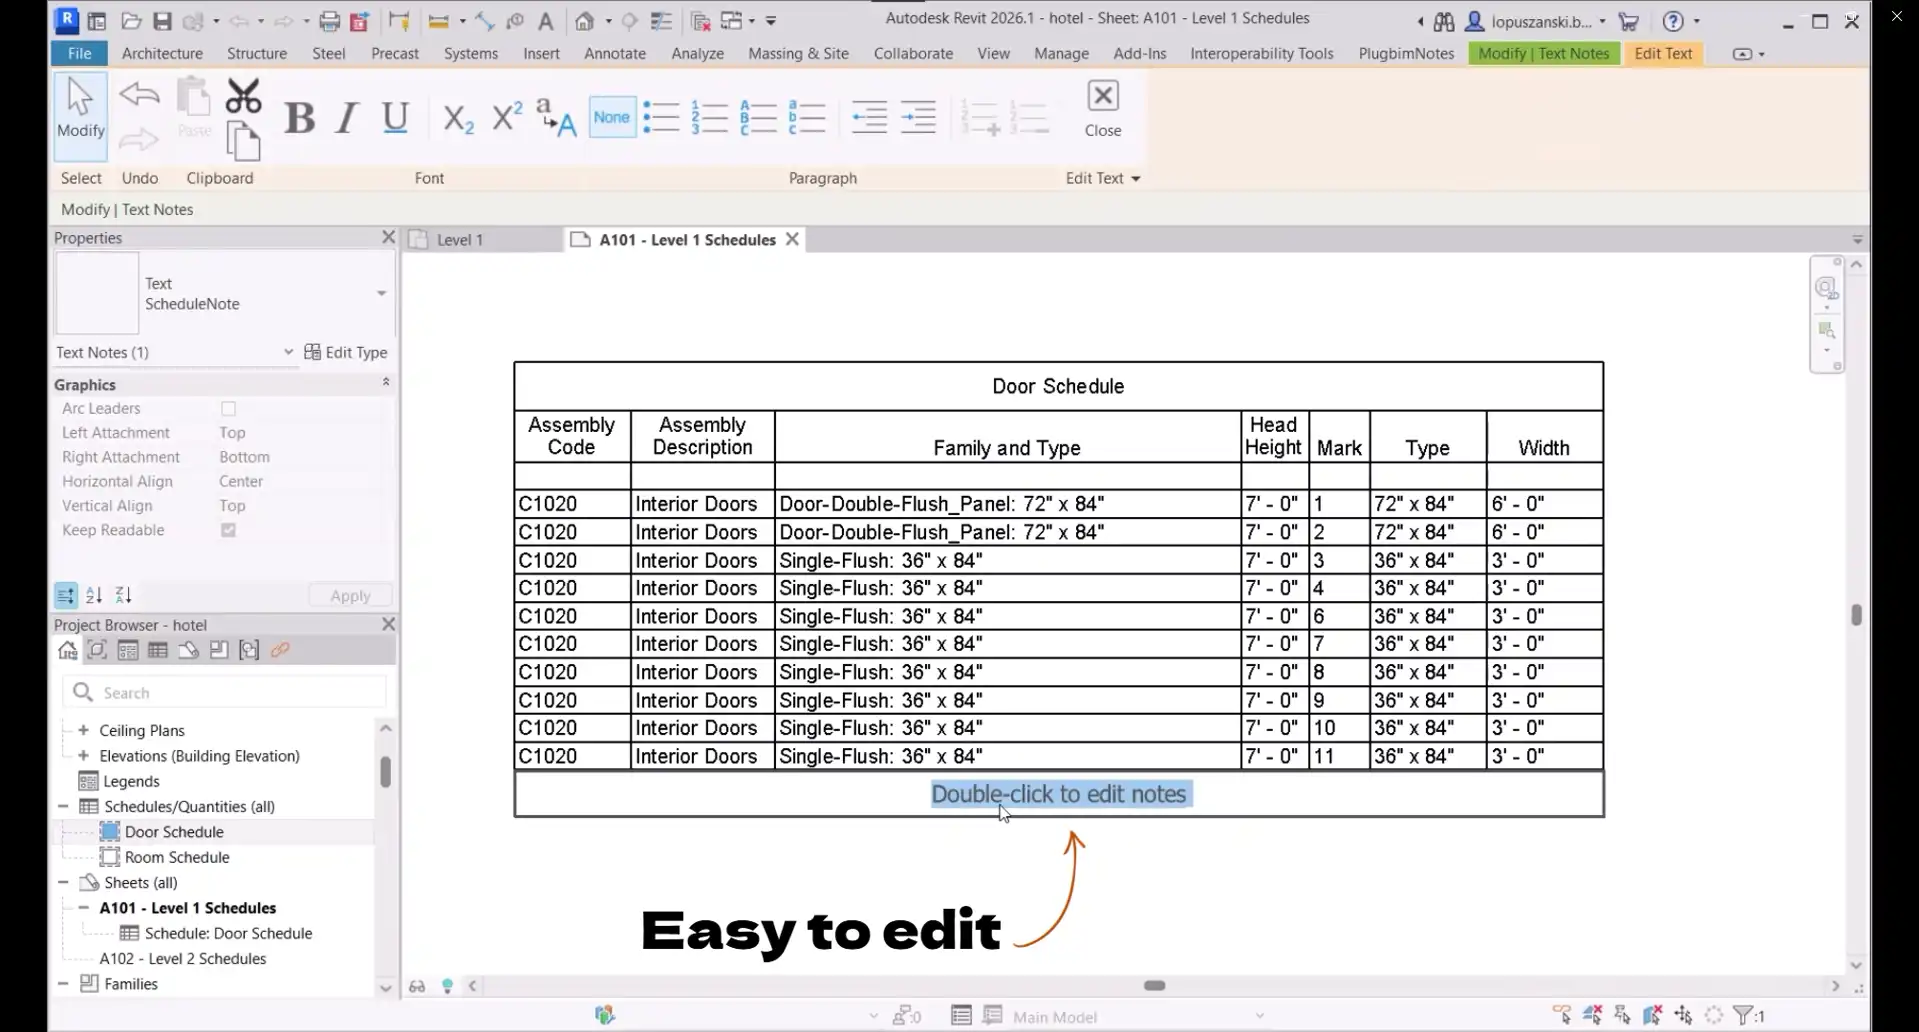Open the Text Notes (1) filter dropdown
The width and height of the screenshot is (1919, 1032).
click(288, 352)
